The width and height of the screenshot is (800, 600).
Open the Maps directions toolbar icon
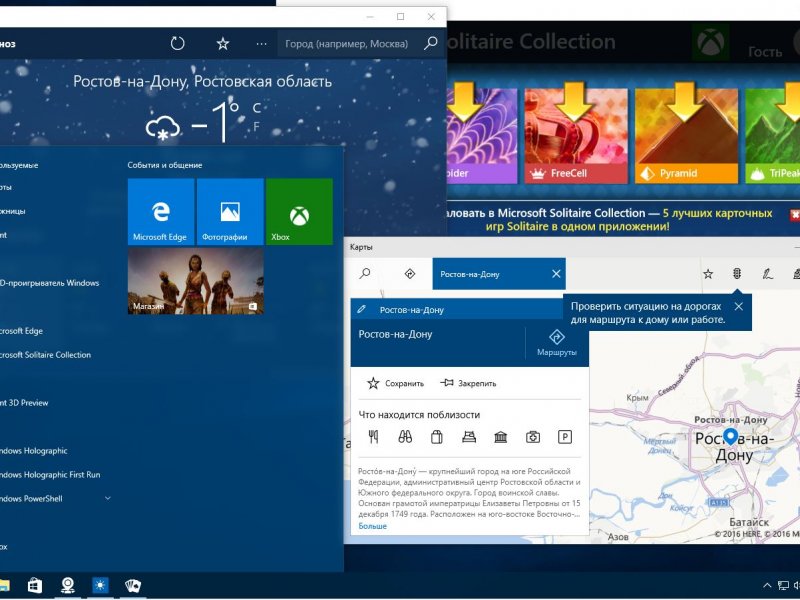410,273
